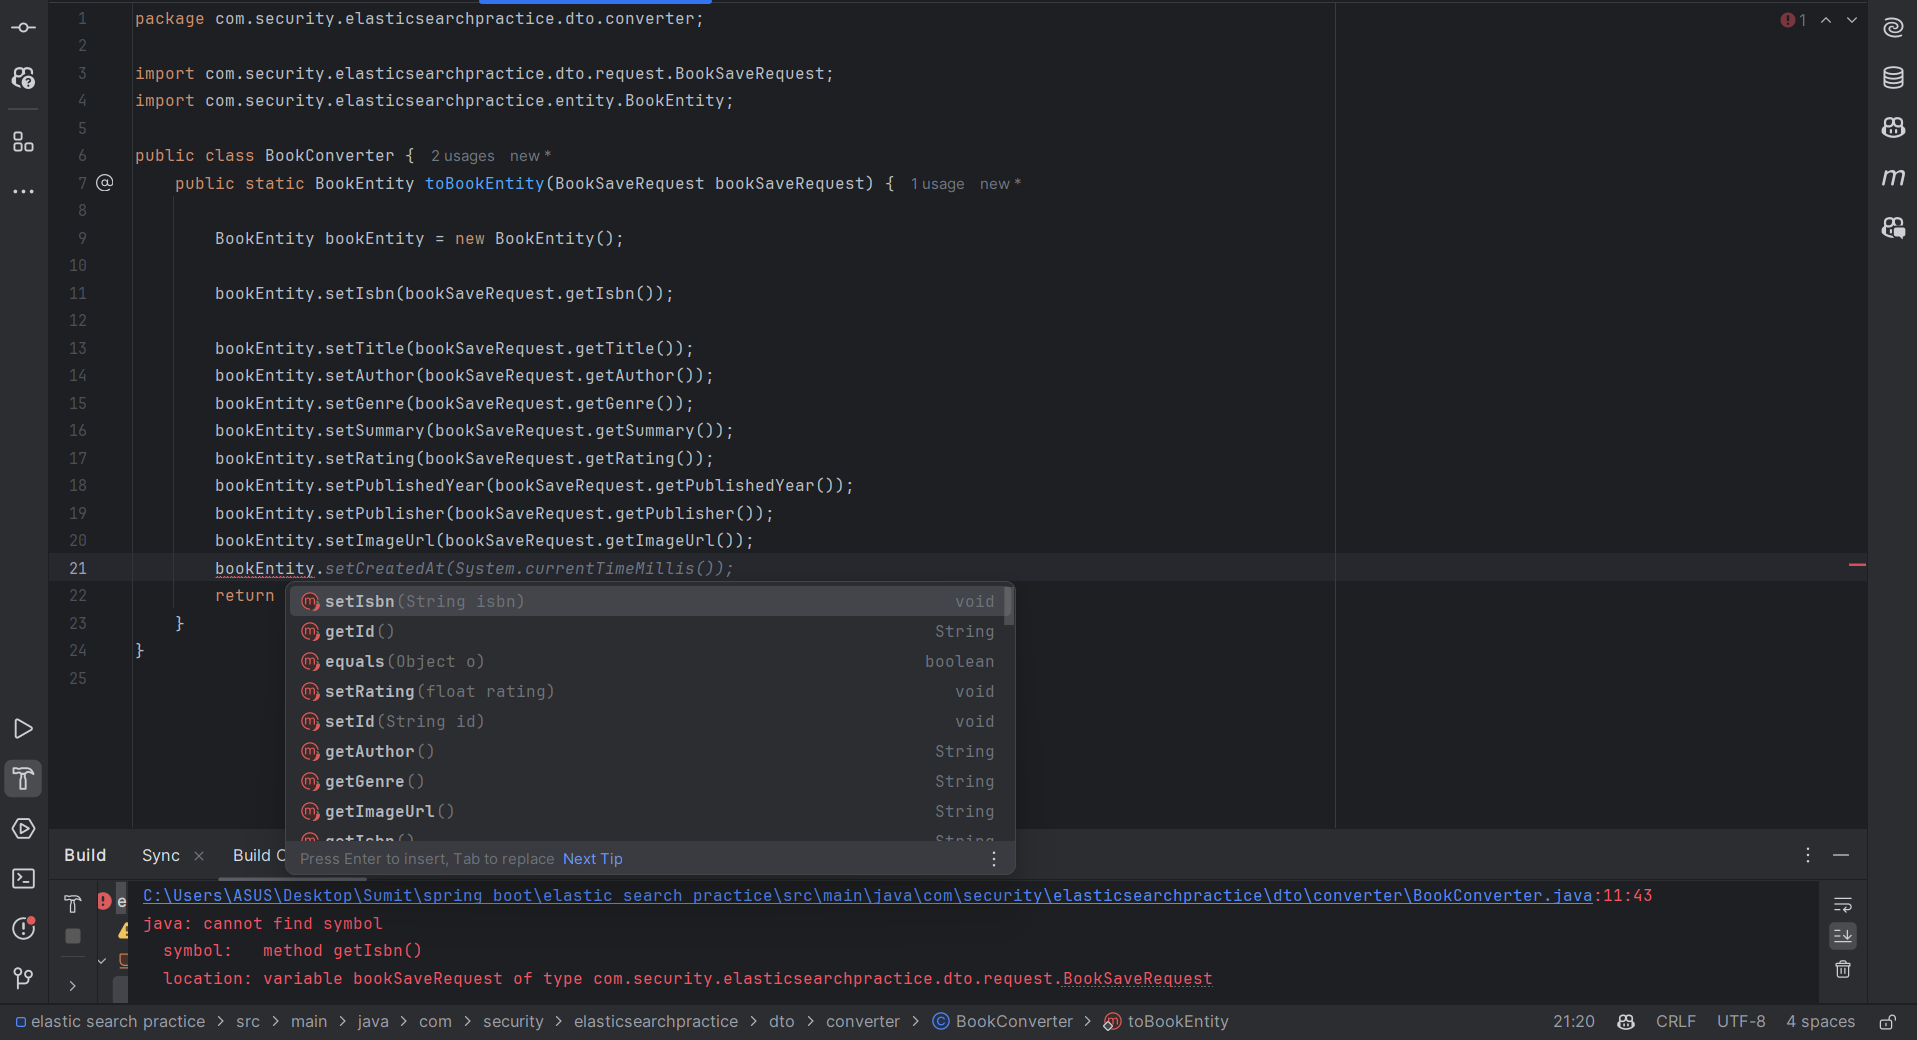Click the Copilot icon in status bar
Viewport: 1917px width, 1040px height.
click(1625, 1021)
